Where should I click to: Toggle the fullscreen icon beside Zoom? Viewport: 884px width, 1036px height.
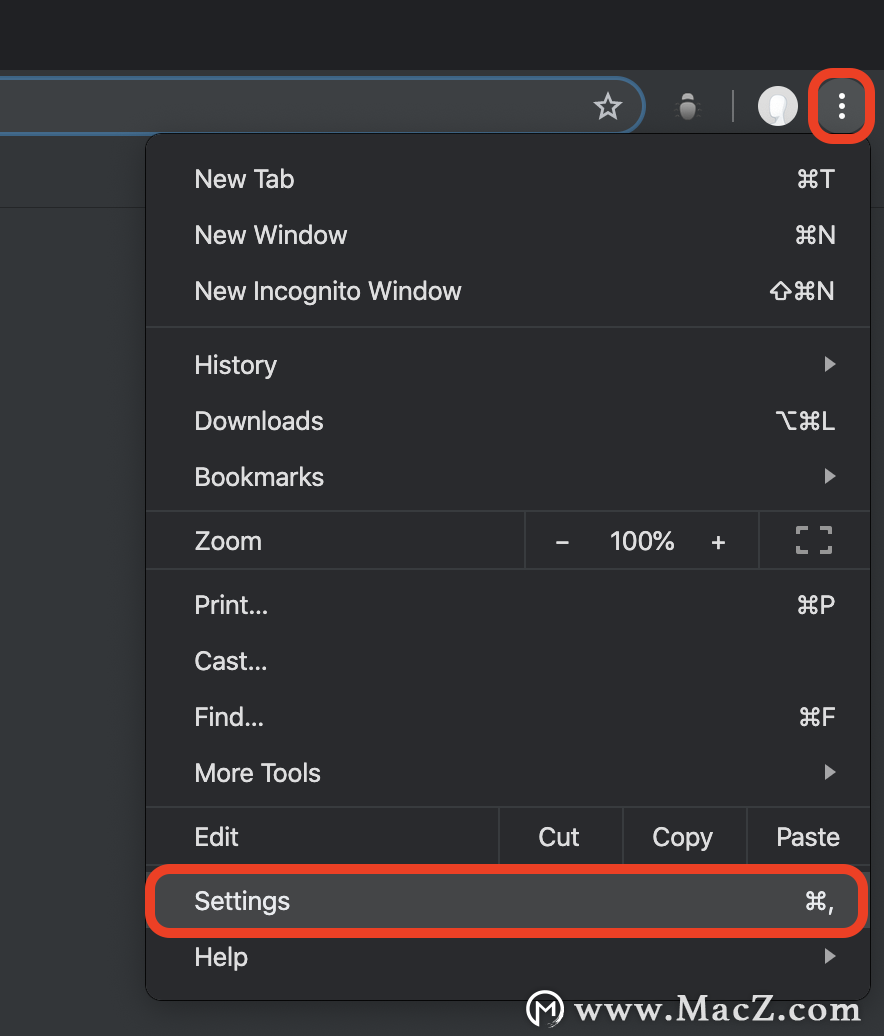point(813,540)
